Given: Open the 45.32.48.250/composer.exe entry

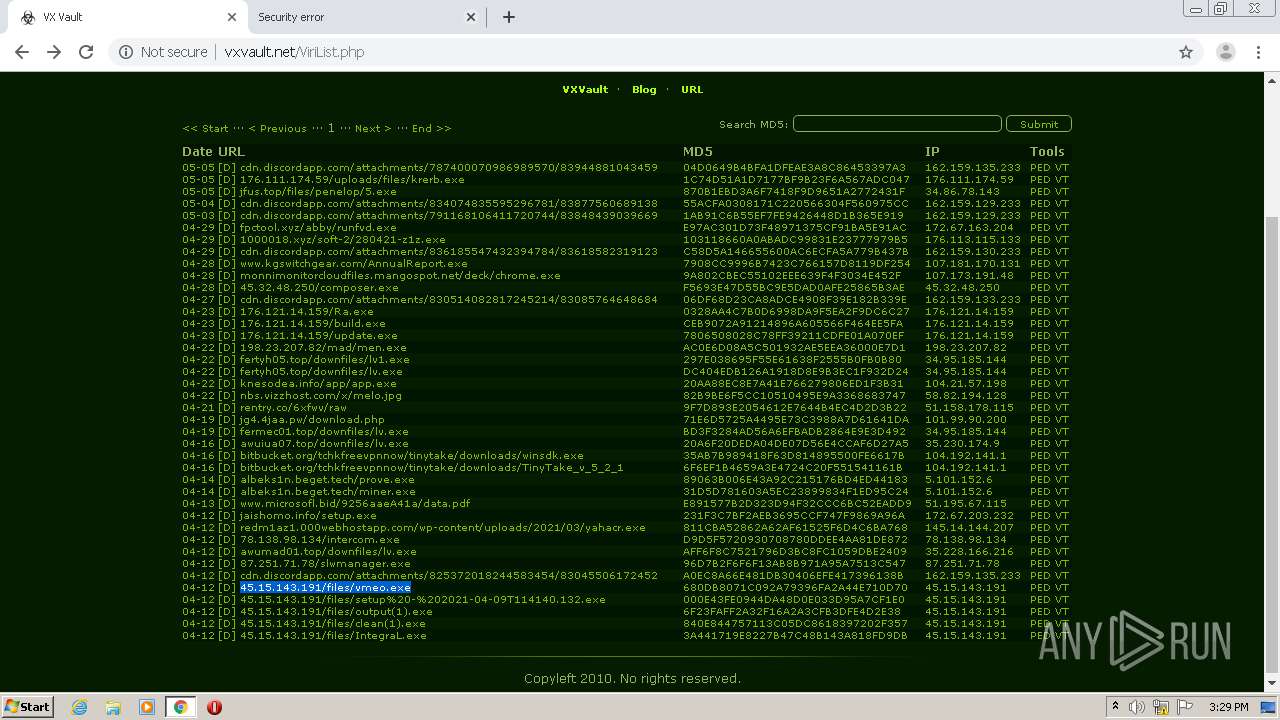Looking at the screenshot, I should pyautogui.click(x=319, y=288).
